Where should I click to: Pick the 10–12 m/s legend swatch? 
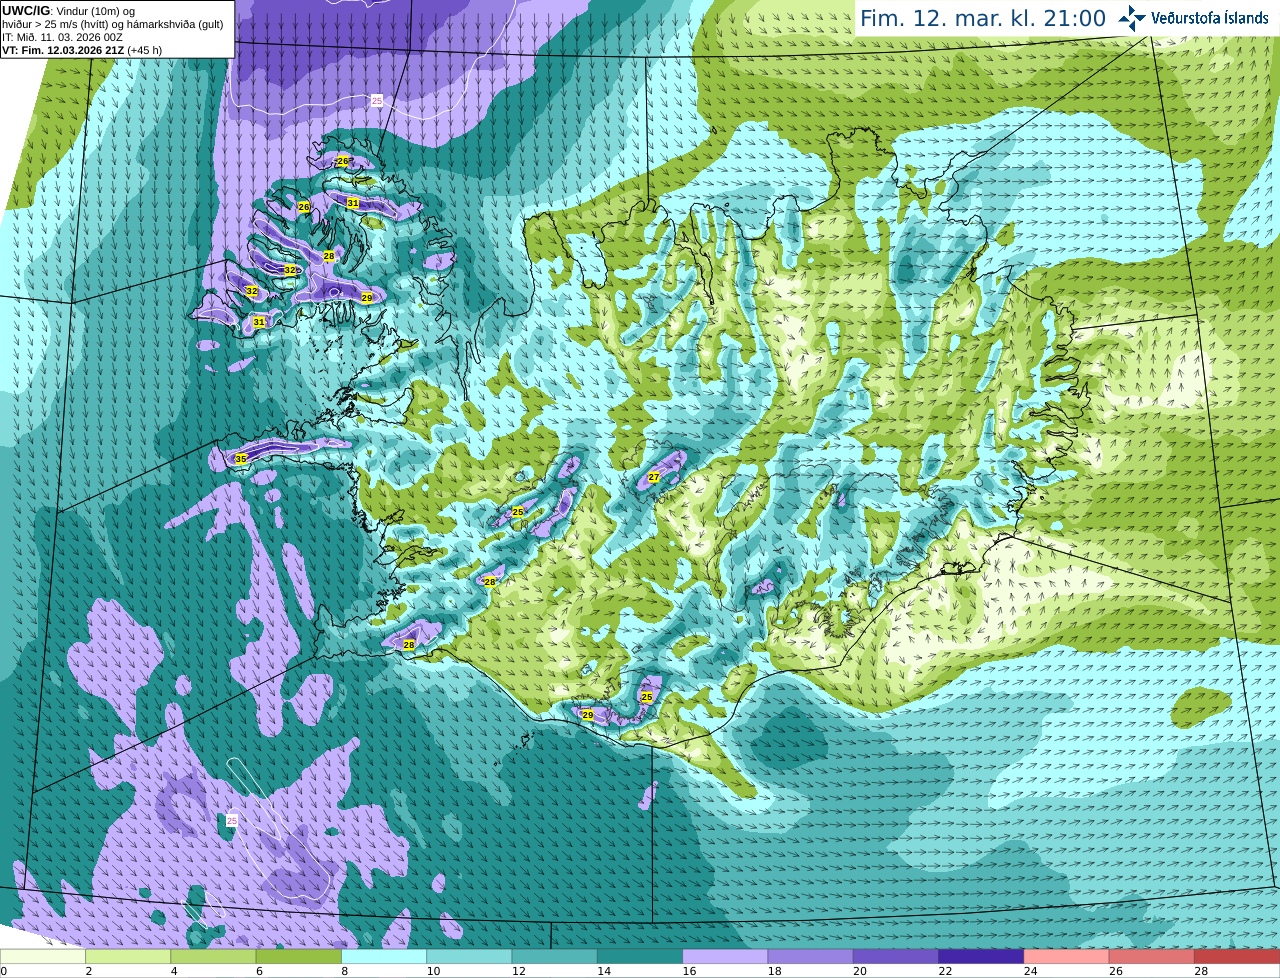click(x=469, y=956)
